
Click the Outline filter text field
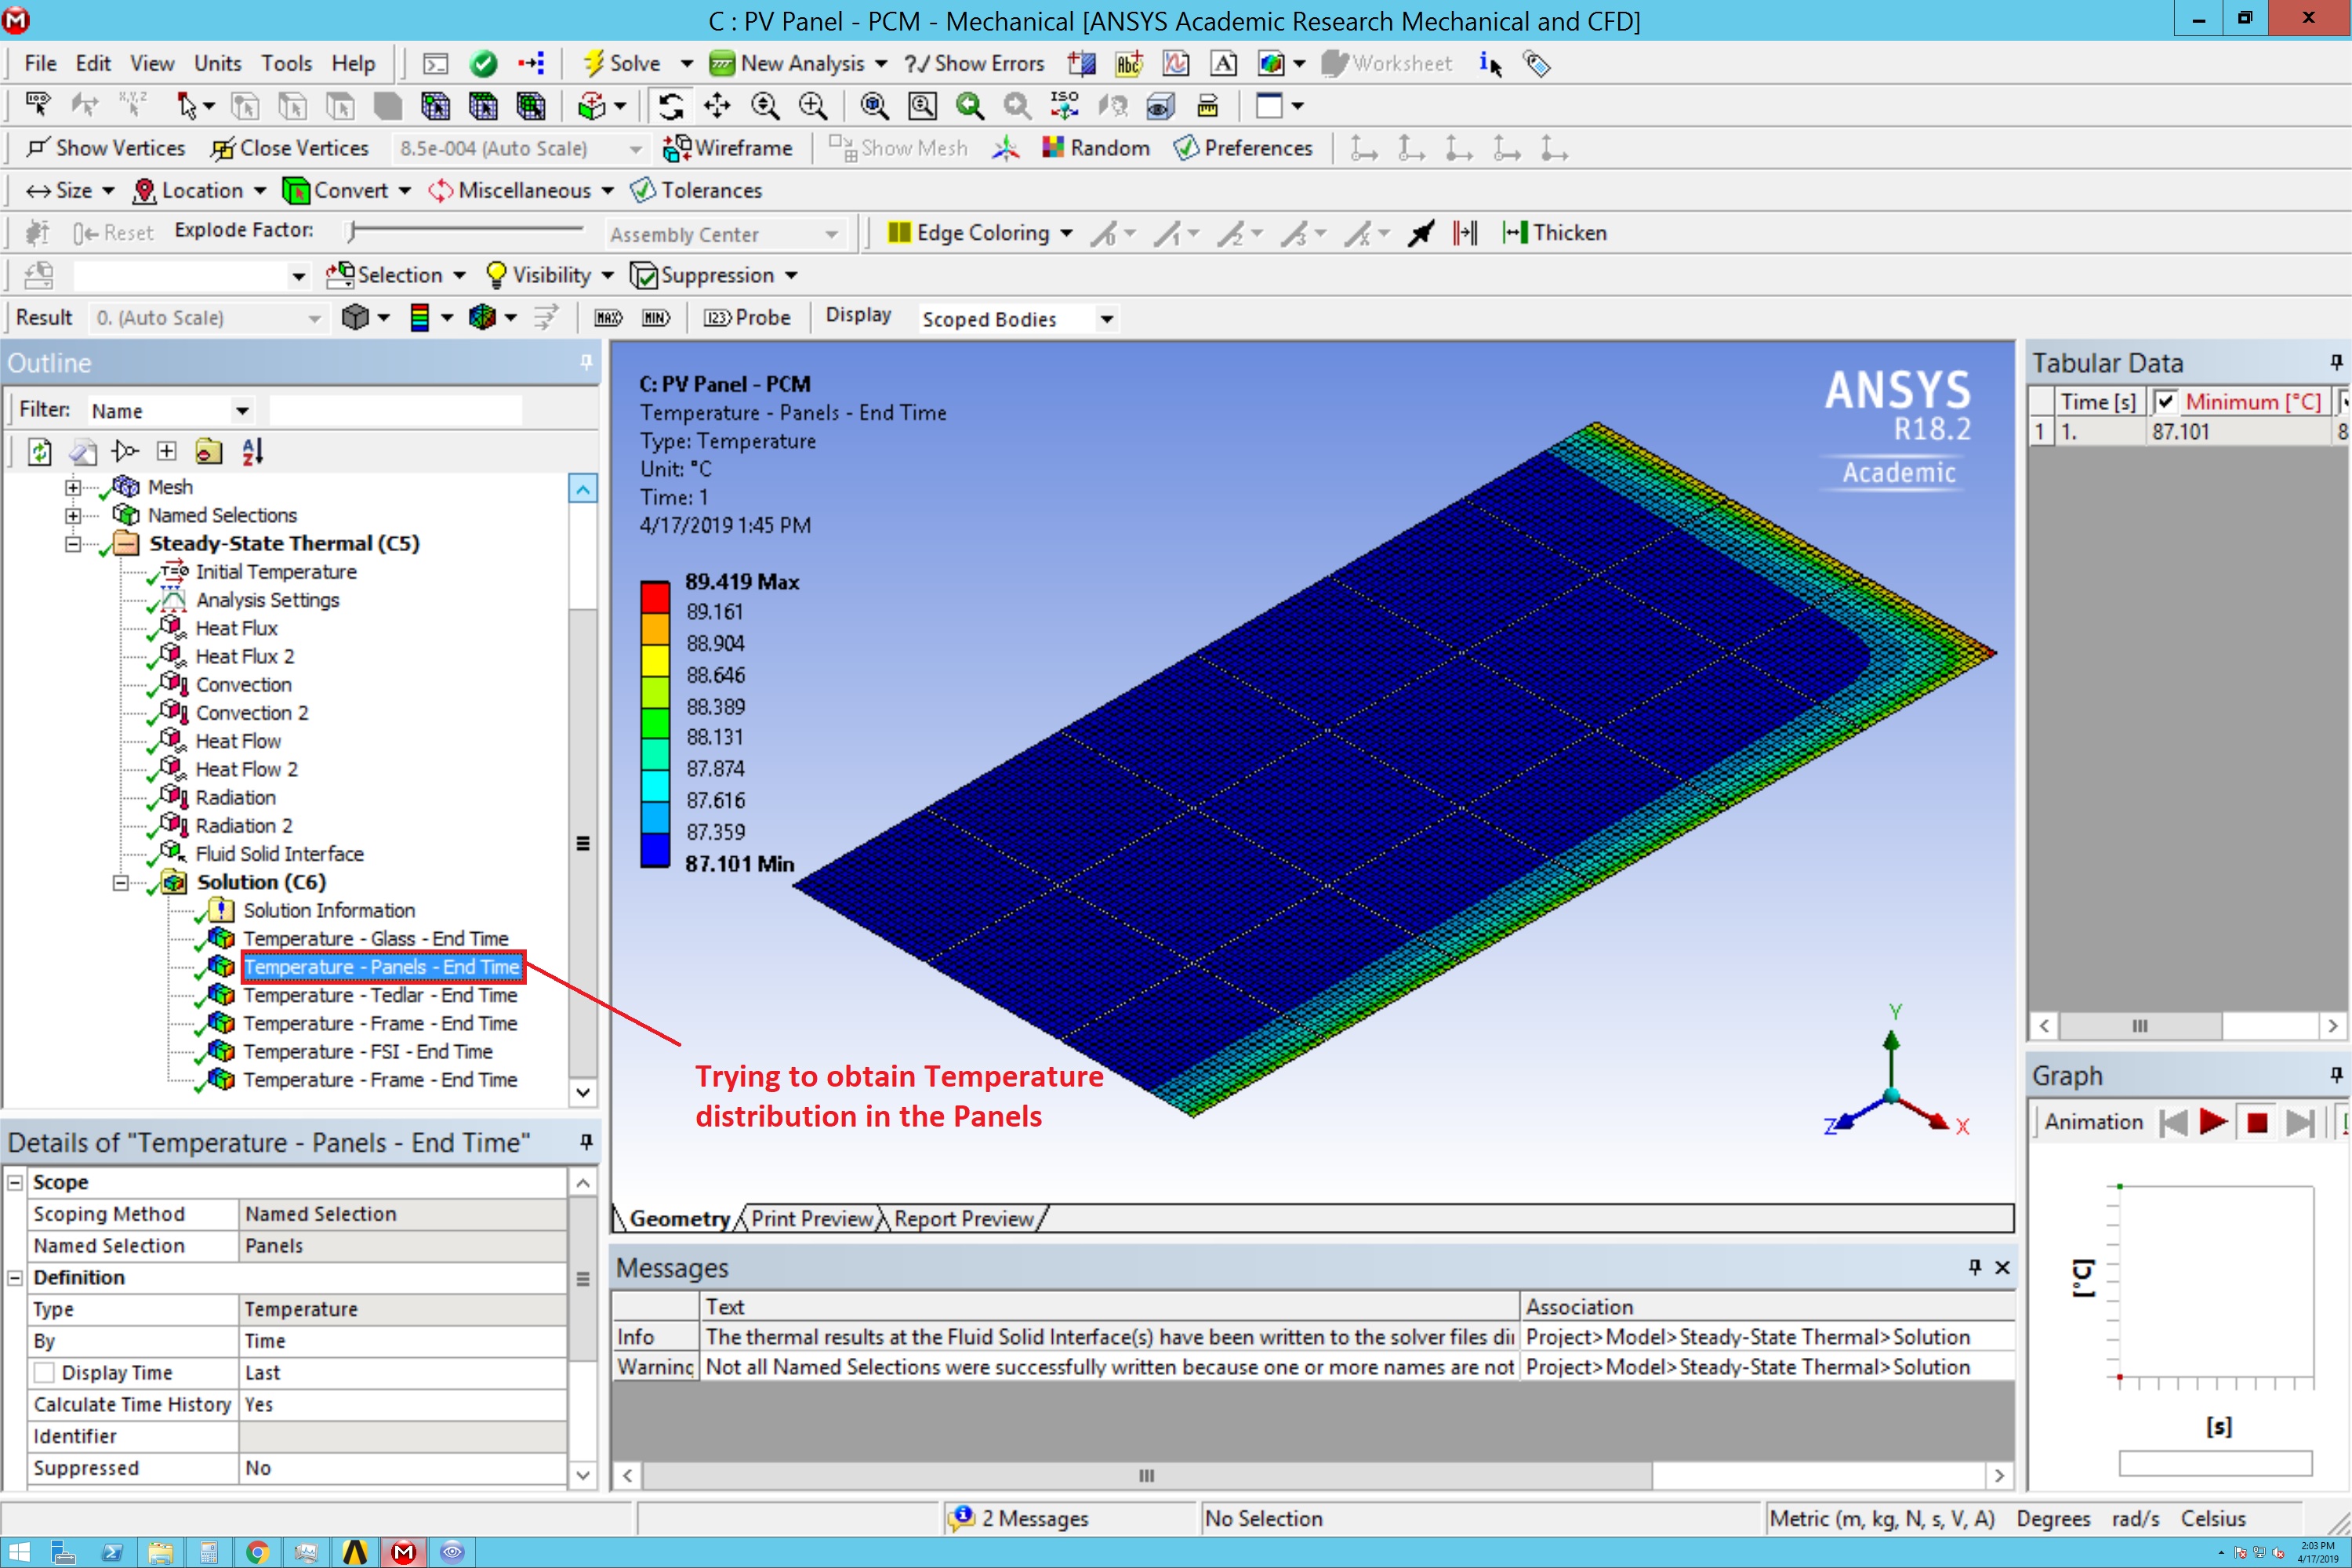tap(396, 410)
